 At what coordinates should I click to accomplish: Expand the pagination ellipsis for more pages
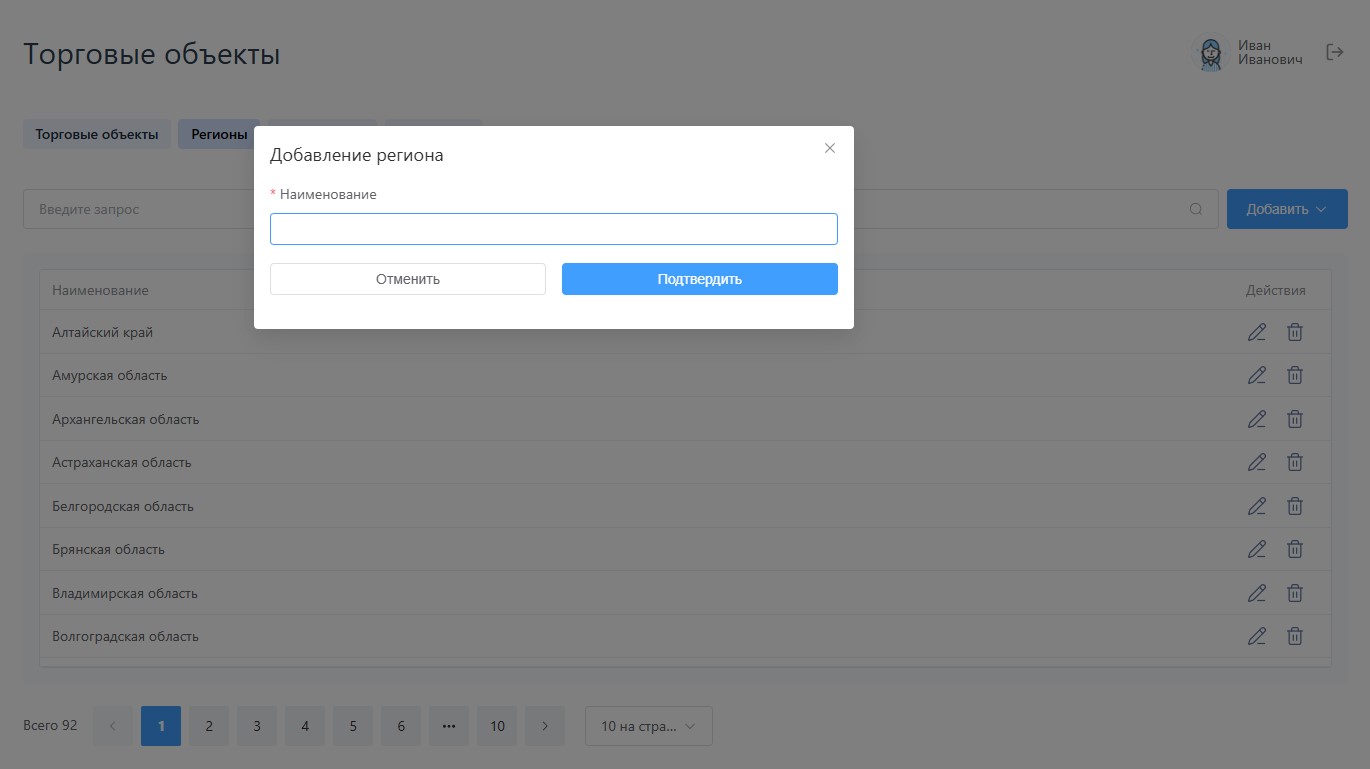pos(449,726)
